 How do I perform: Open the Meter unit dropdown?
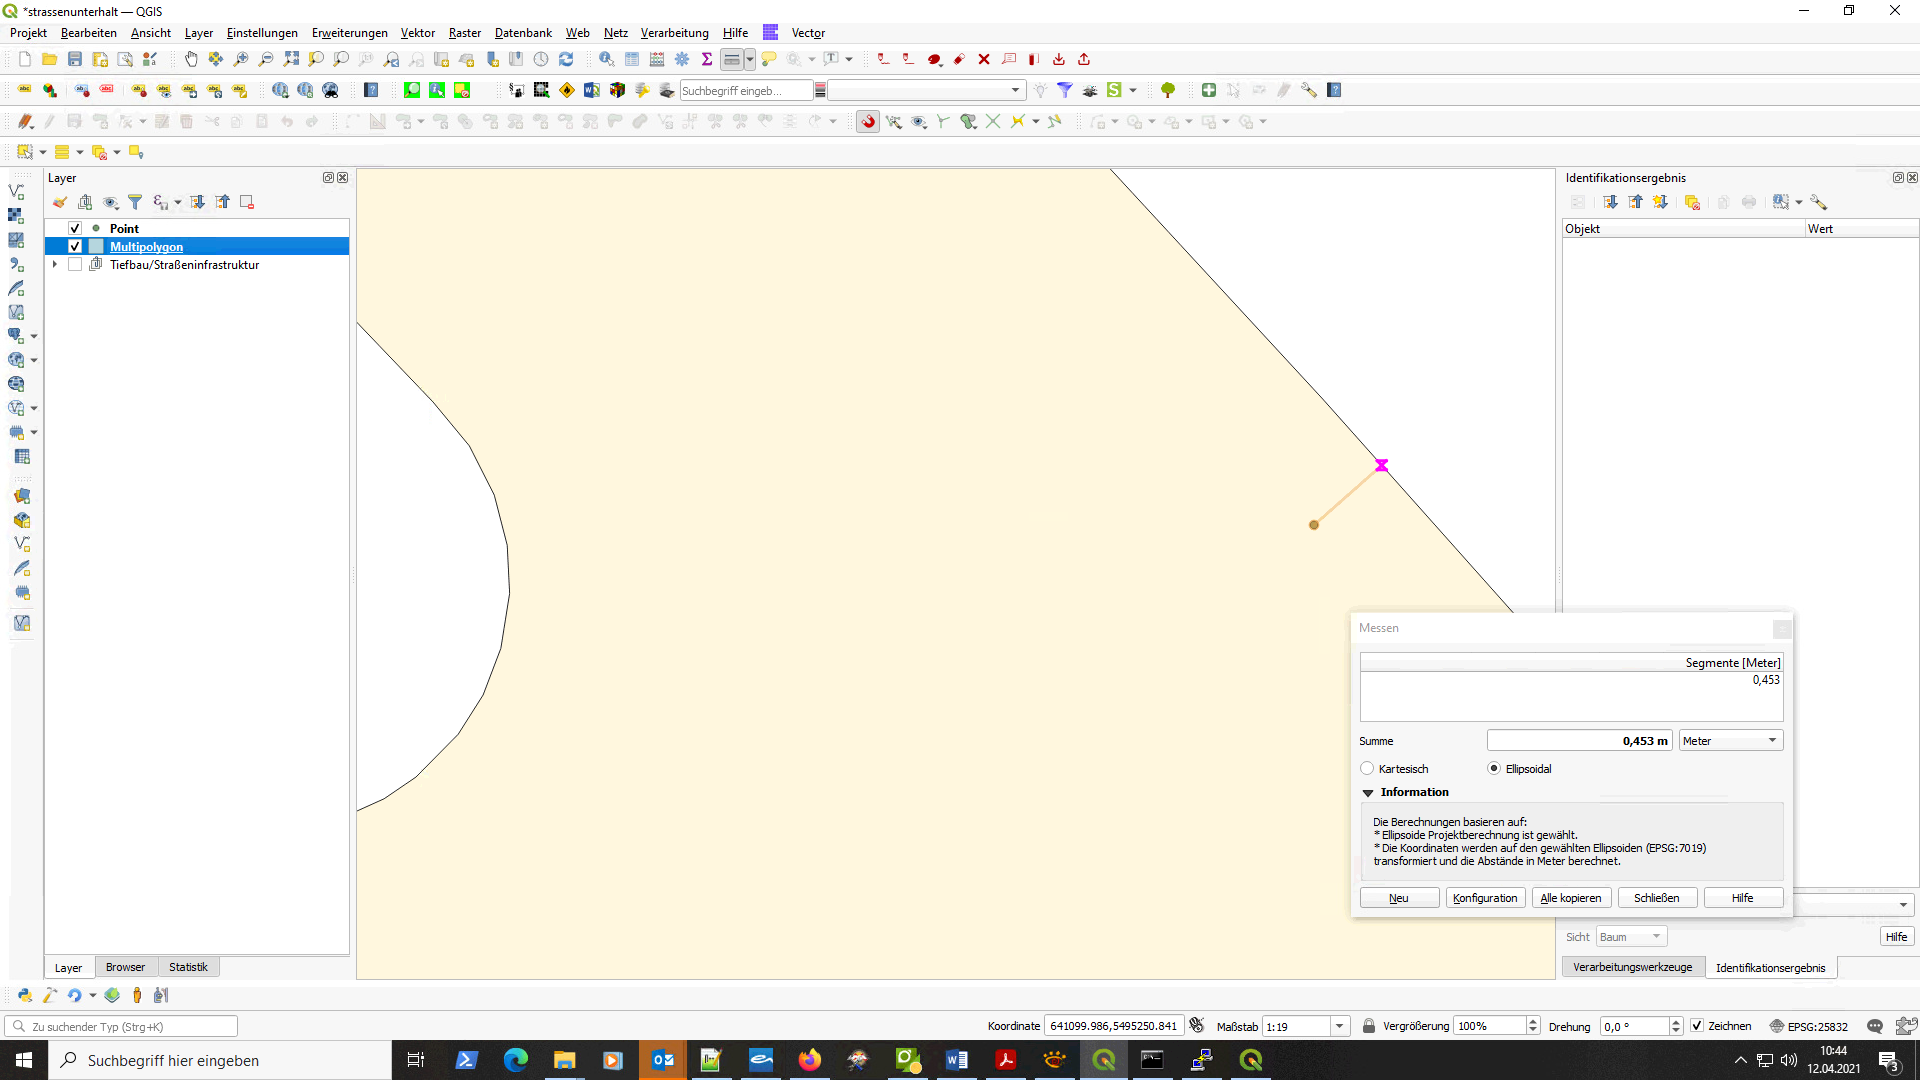coord(1731,741)
